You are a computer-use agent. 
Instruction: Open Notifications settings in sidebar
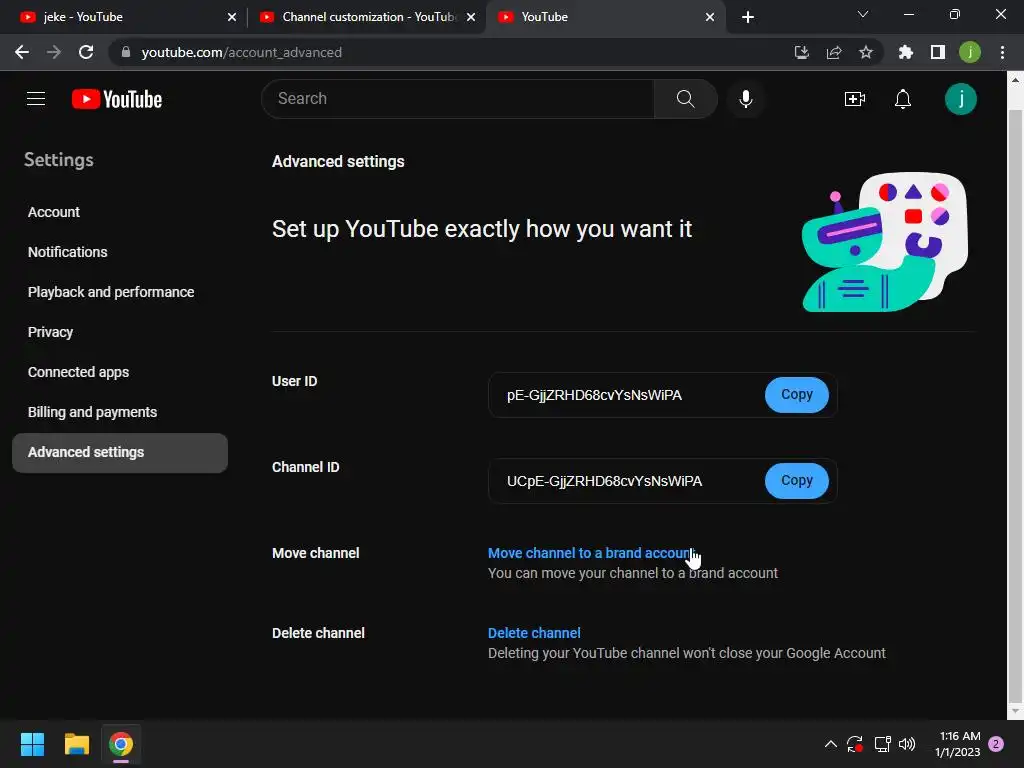point(67,252)
